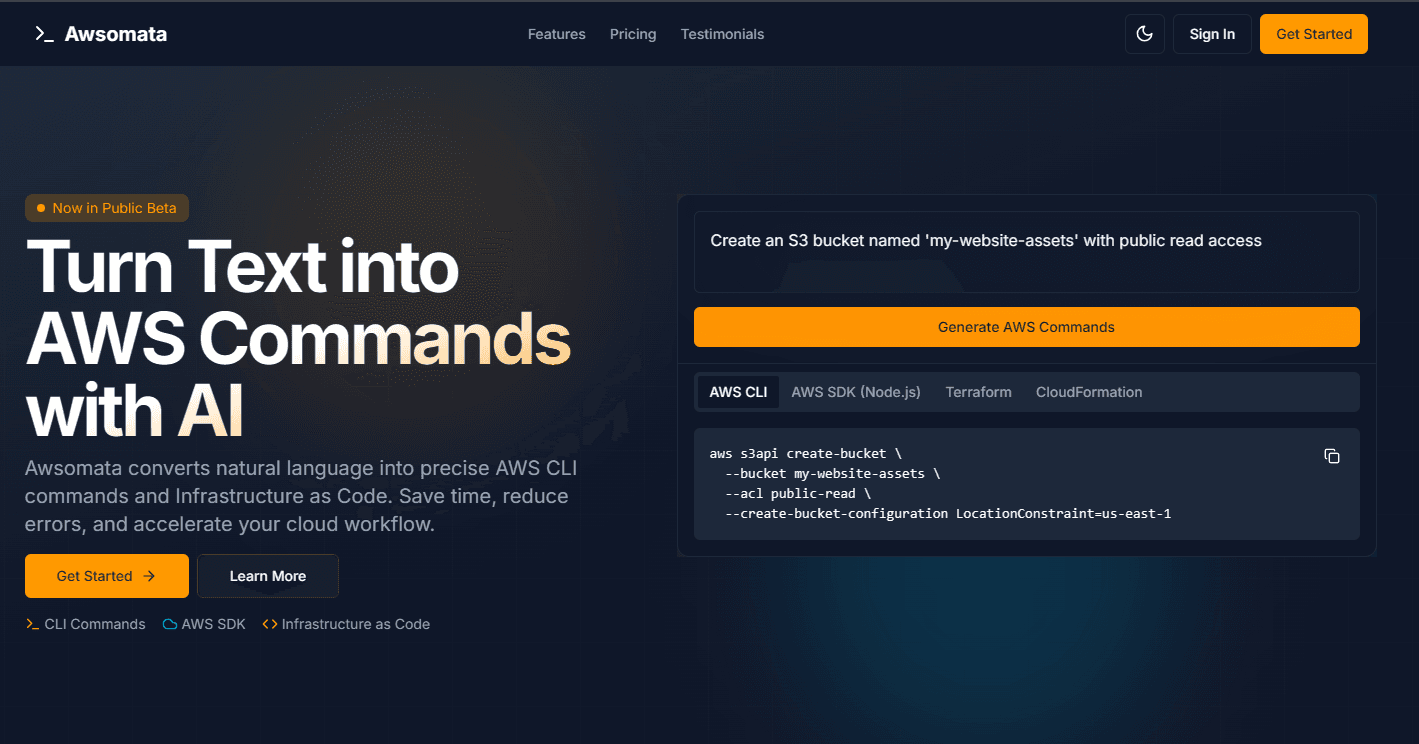Click the Now in Public Beta badge

point(107,208)
